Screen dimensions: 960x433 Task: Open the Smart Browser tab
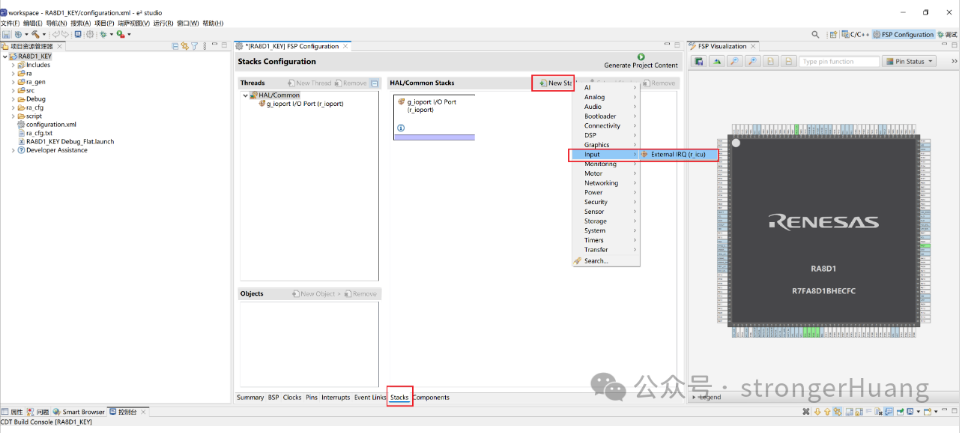(x=79, y=412)
